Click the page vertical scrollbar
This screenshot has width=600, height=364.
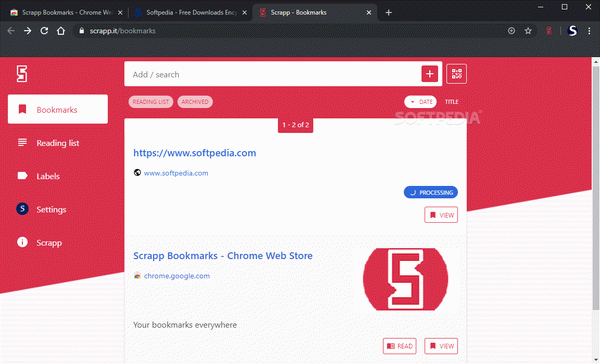(x=596, y=188)
